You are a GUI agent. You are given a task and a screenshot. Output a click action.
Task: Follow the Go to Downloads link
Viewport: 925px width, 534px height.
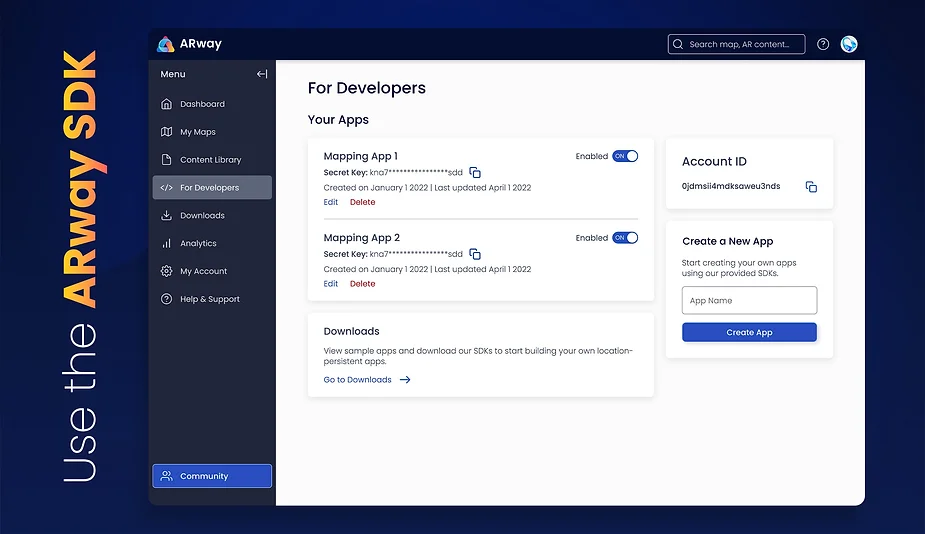(x=357, y=379)
